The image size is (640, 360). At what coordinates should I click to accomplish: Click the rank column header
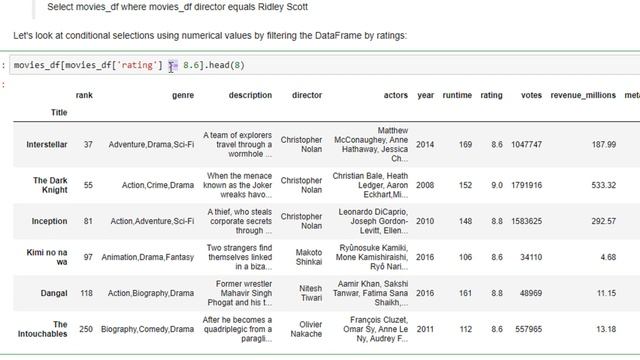click(84, 95)
